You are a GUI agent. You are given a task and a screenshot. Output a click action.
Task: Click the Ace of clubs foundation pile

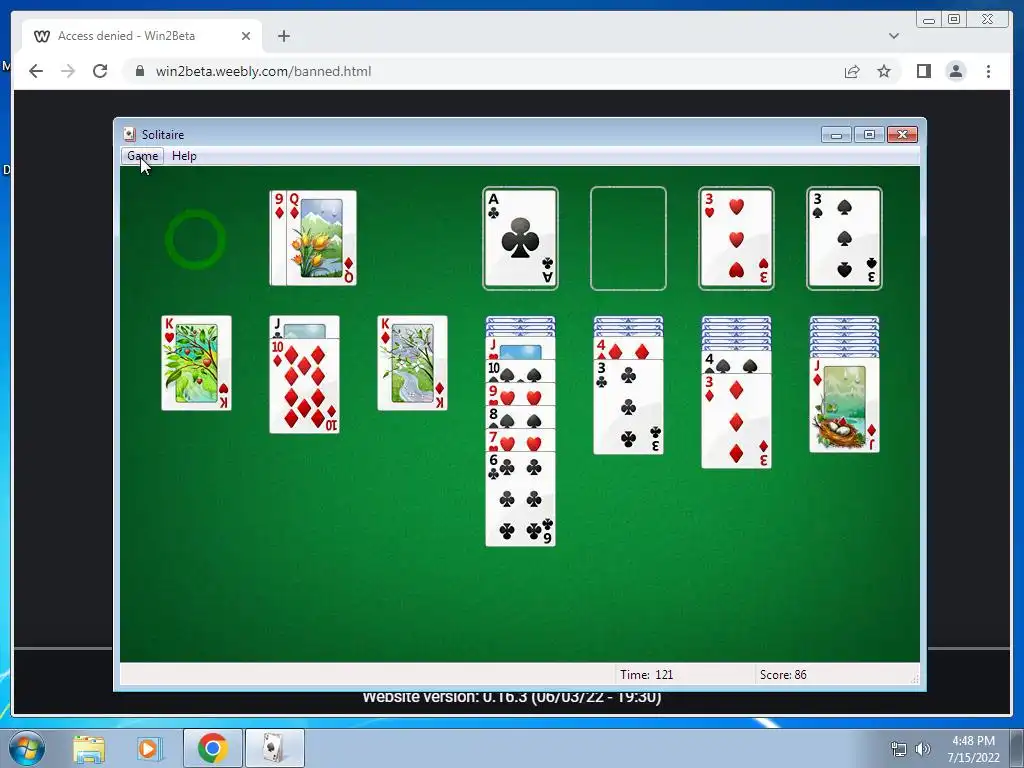click(520, 238)
